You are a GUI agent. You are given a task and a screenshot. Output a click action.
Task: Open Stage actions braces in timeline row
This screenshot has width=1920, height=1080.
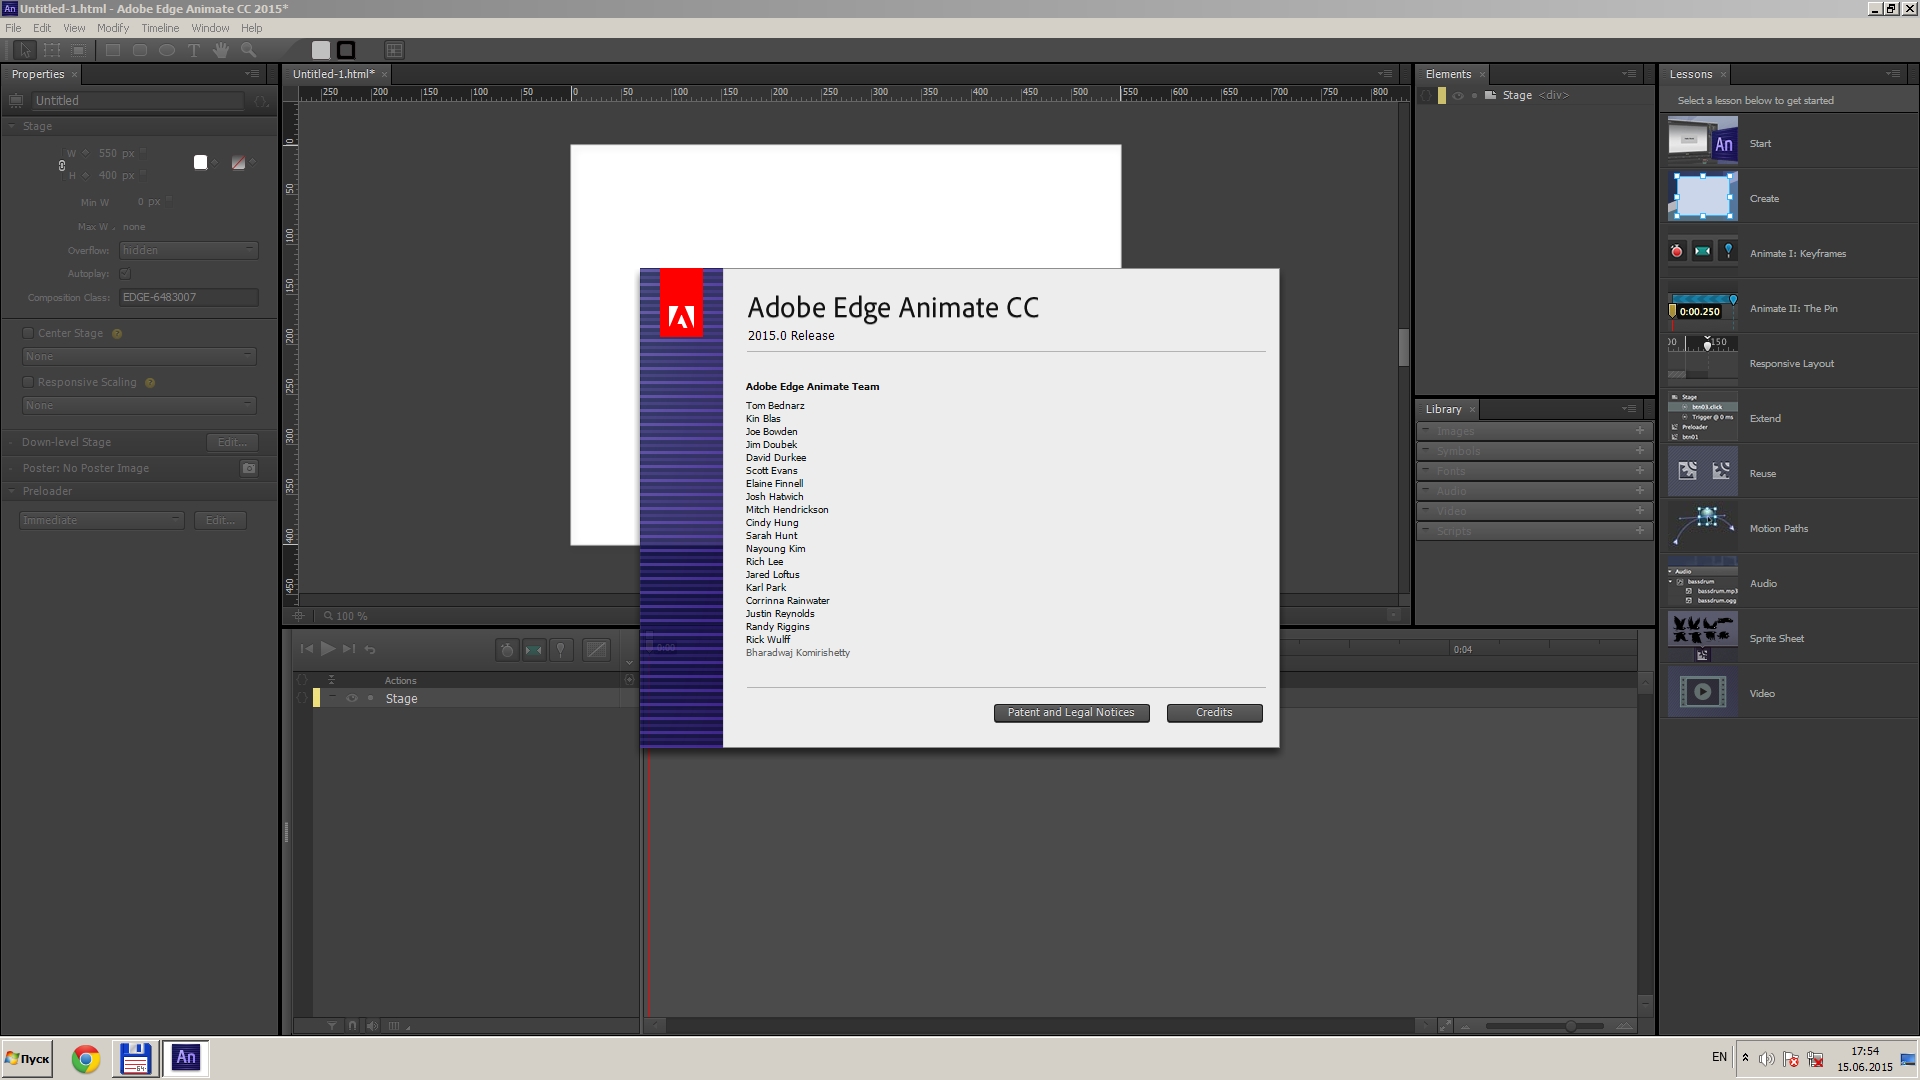click(302, 698)
